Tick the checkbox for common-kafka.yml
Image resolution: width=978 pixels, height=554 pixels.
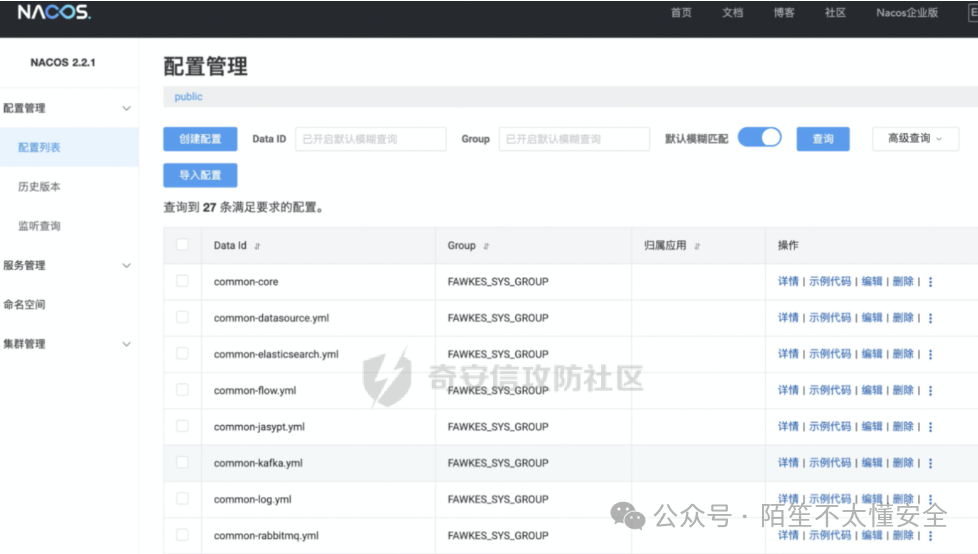(182, 462)
